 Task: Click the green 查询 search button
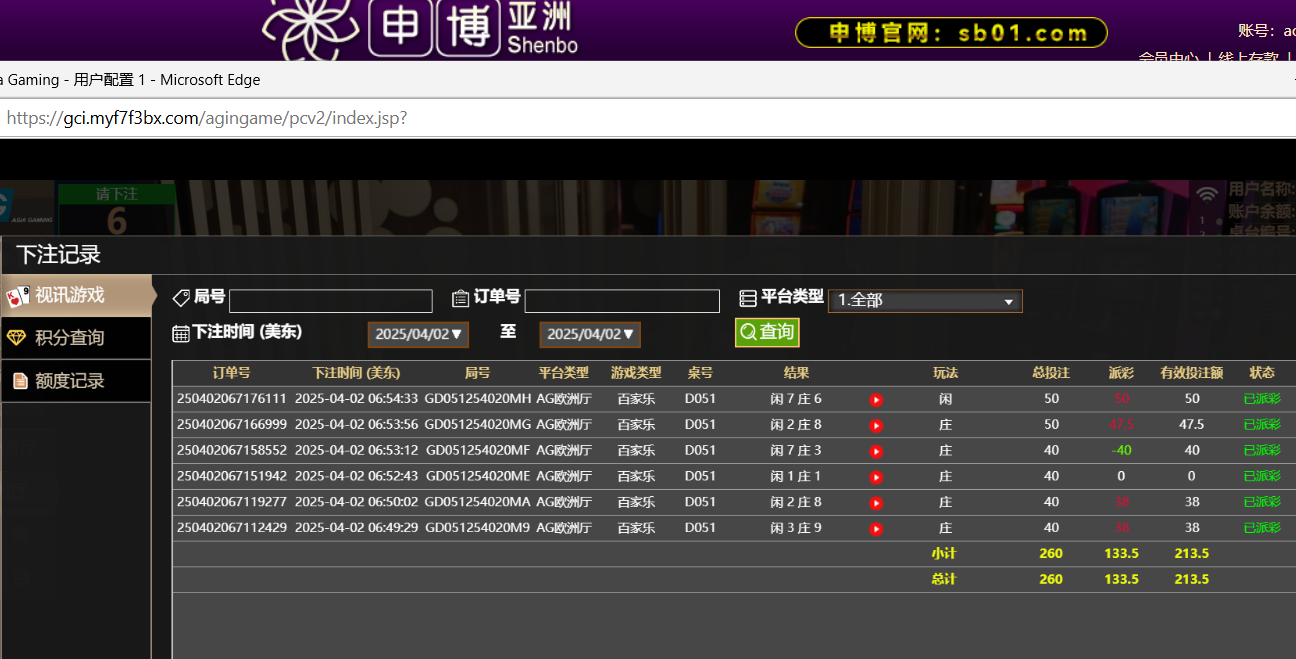pos(767,332)
